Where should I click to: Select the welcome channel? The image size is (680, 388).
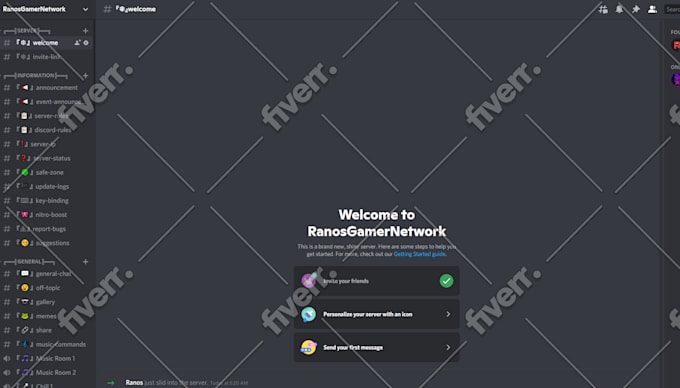pyautogui.click(x=47, y=42)
